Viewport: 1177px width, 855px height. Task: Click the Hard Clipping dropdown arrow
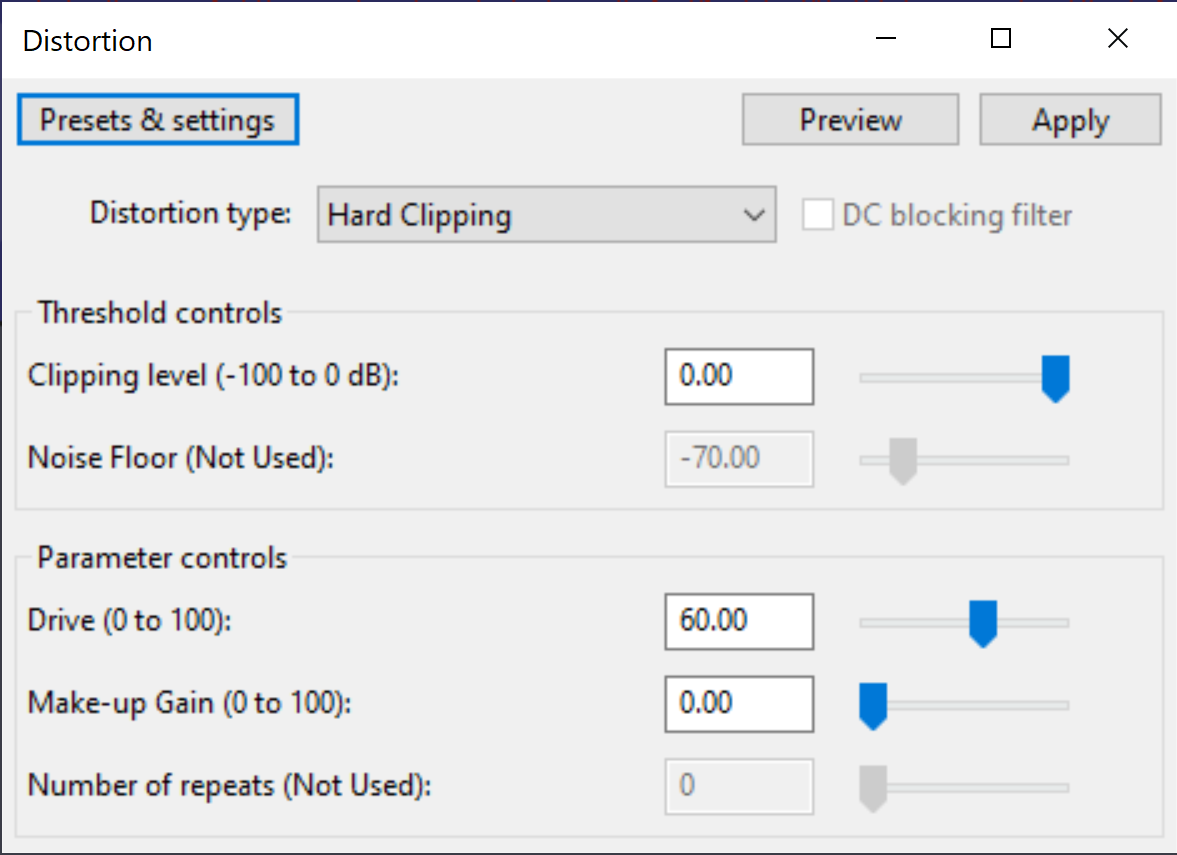tap(754, 215)
